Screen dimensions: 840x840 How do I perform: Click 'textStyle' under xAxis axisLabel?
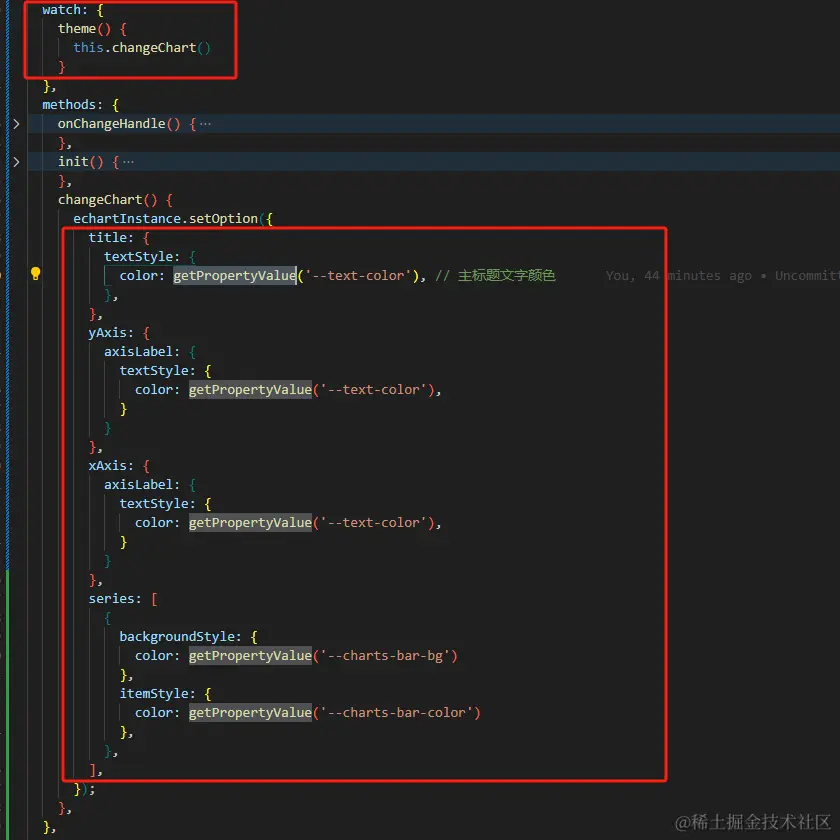pos(154,504)
